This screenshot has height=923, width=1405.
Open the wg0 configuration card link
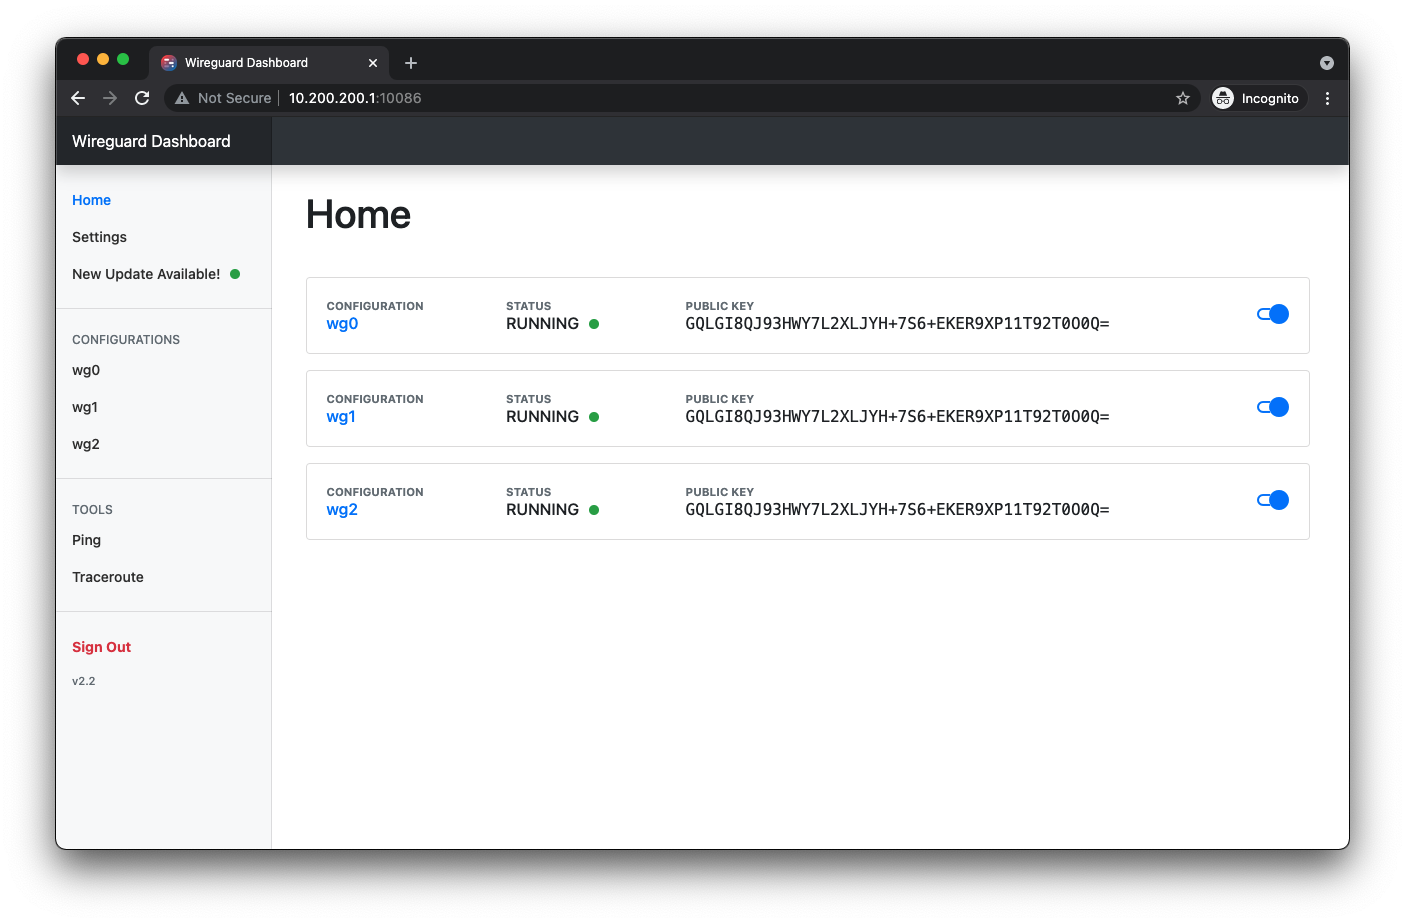[342, 324]
